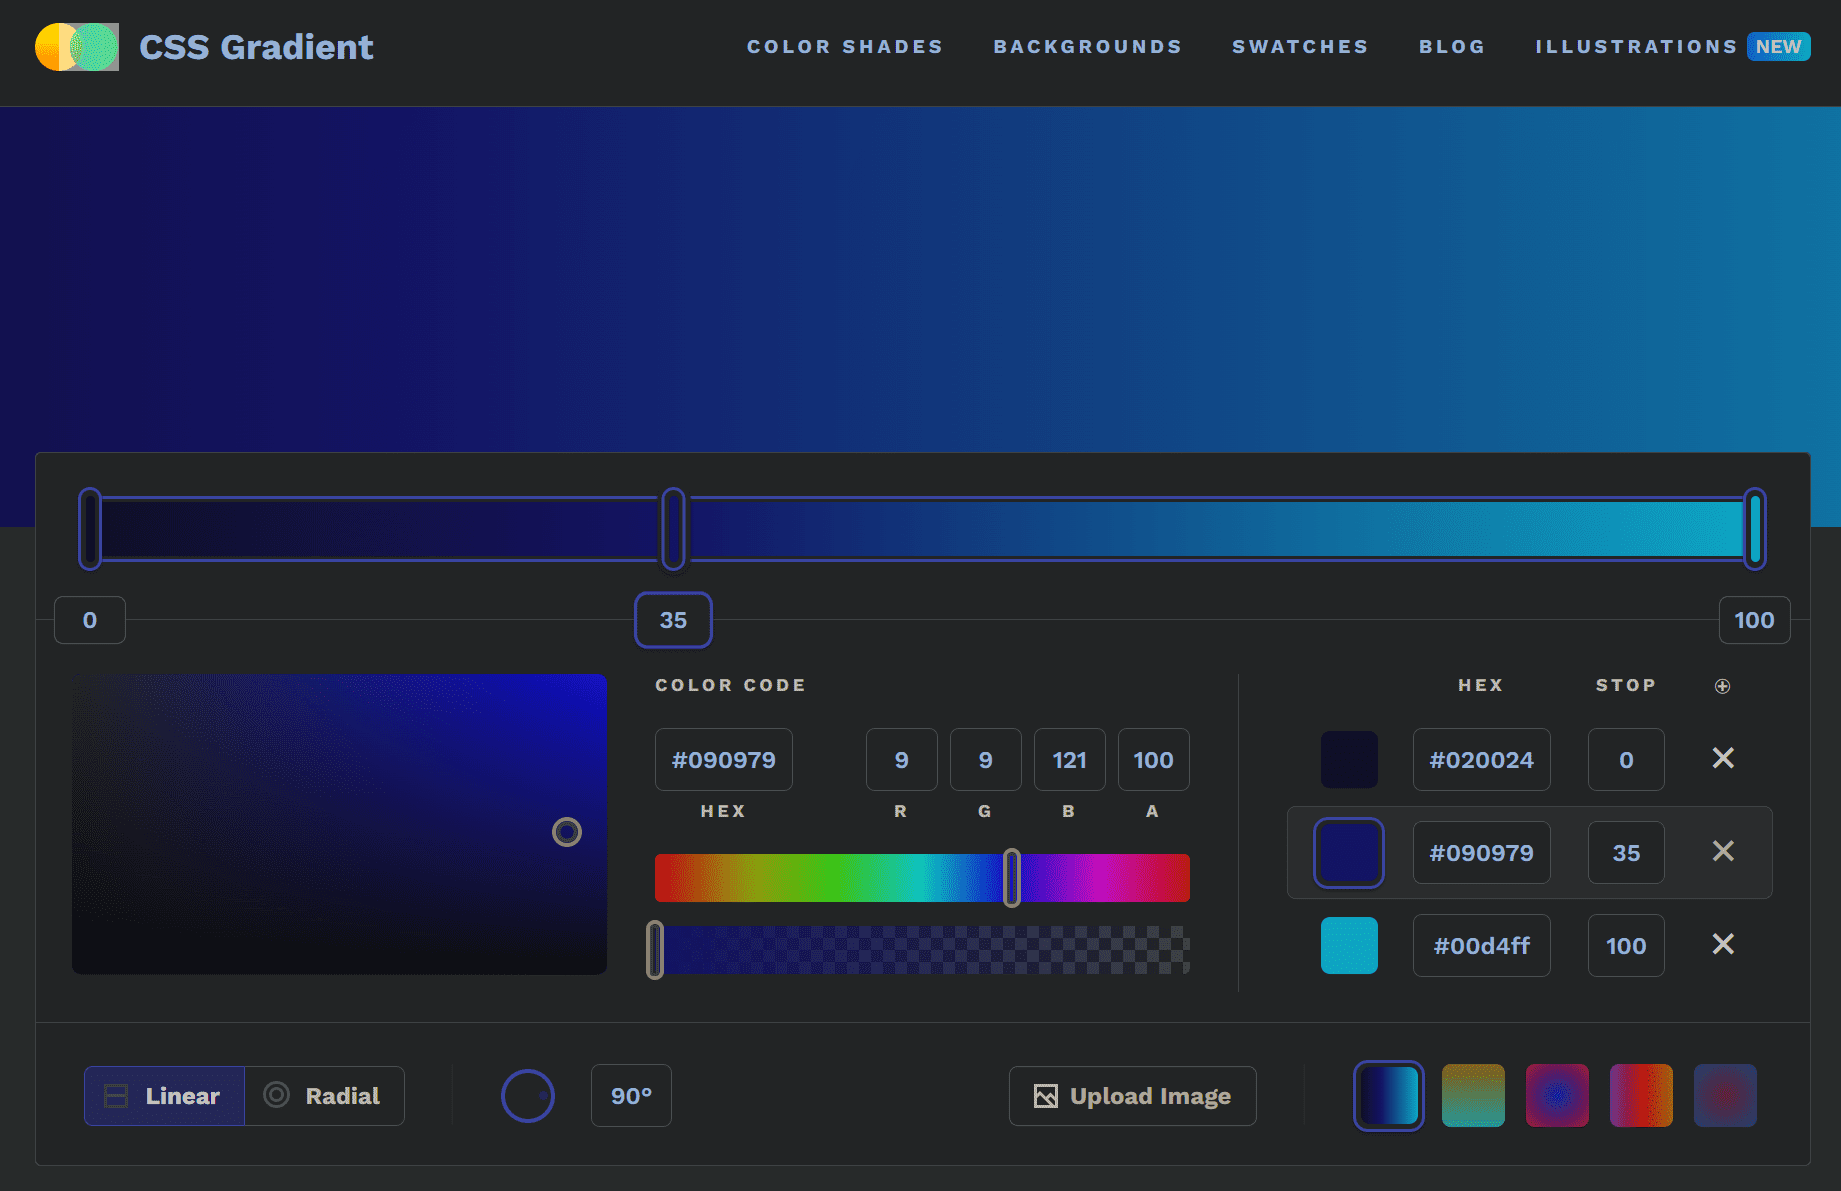
Task: Open the COLOR SHADES menu
Action: click(x=844, y=46)
